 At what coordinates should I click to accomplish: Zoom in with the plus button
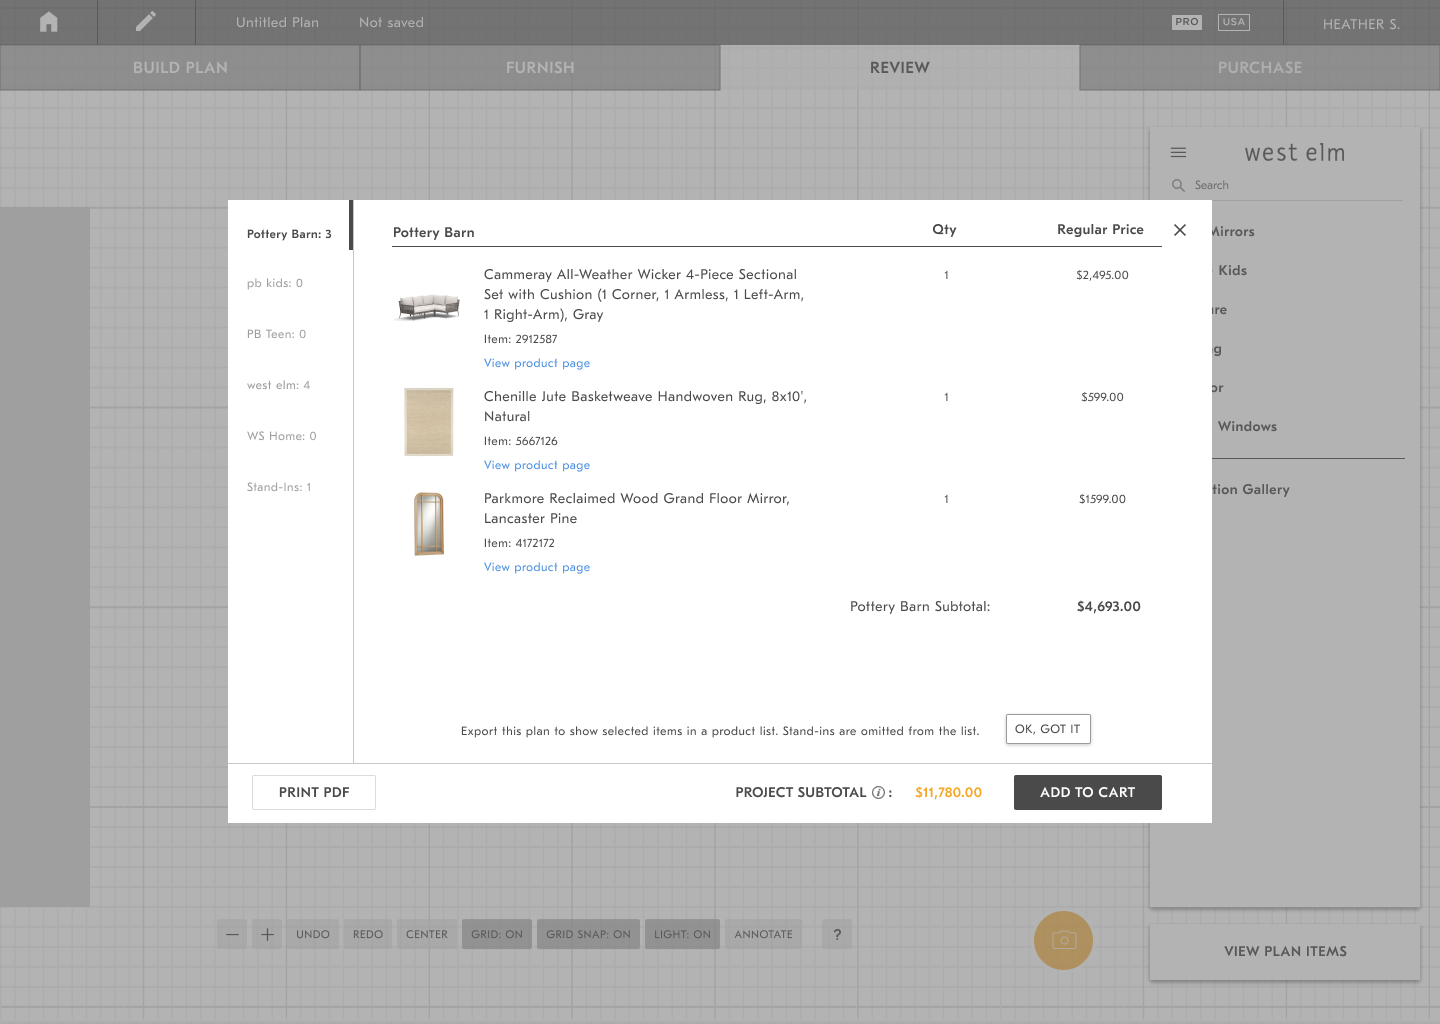click(x=267, y=934)
